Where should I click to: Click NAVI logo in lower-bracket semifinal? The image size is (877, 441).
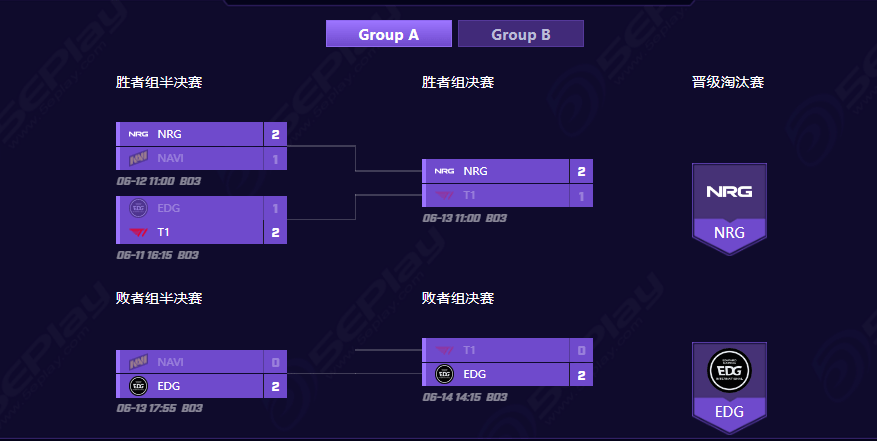[138, 362]
